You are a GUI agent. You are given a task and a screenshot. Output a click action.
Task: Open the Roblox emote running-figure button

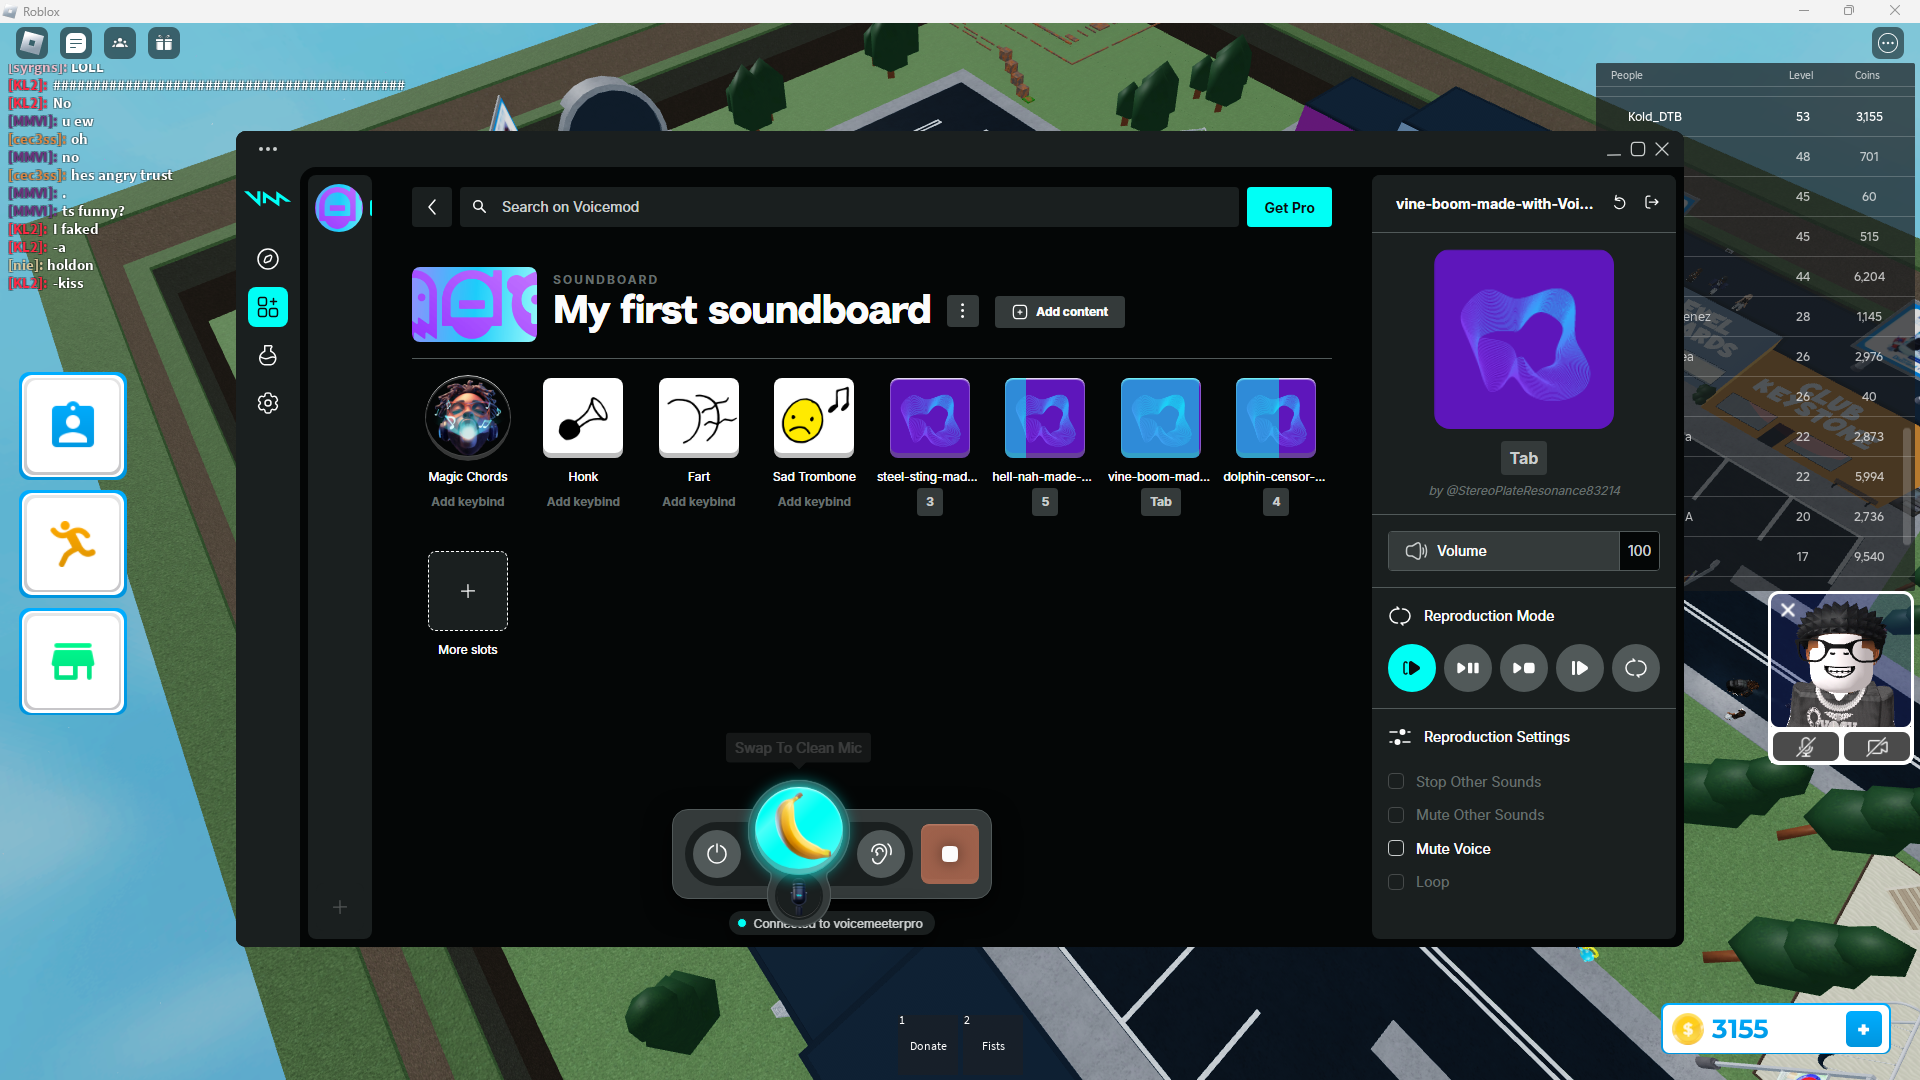73,544
